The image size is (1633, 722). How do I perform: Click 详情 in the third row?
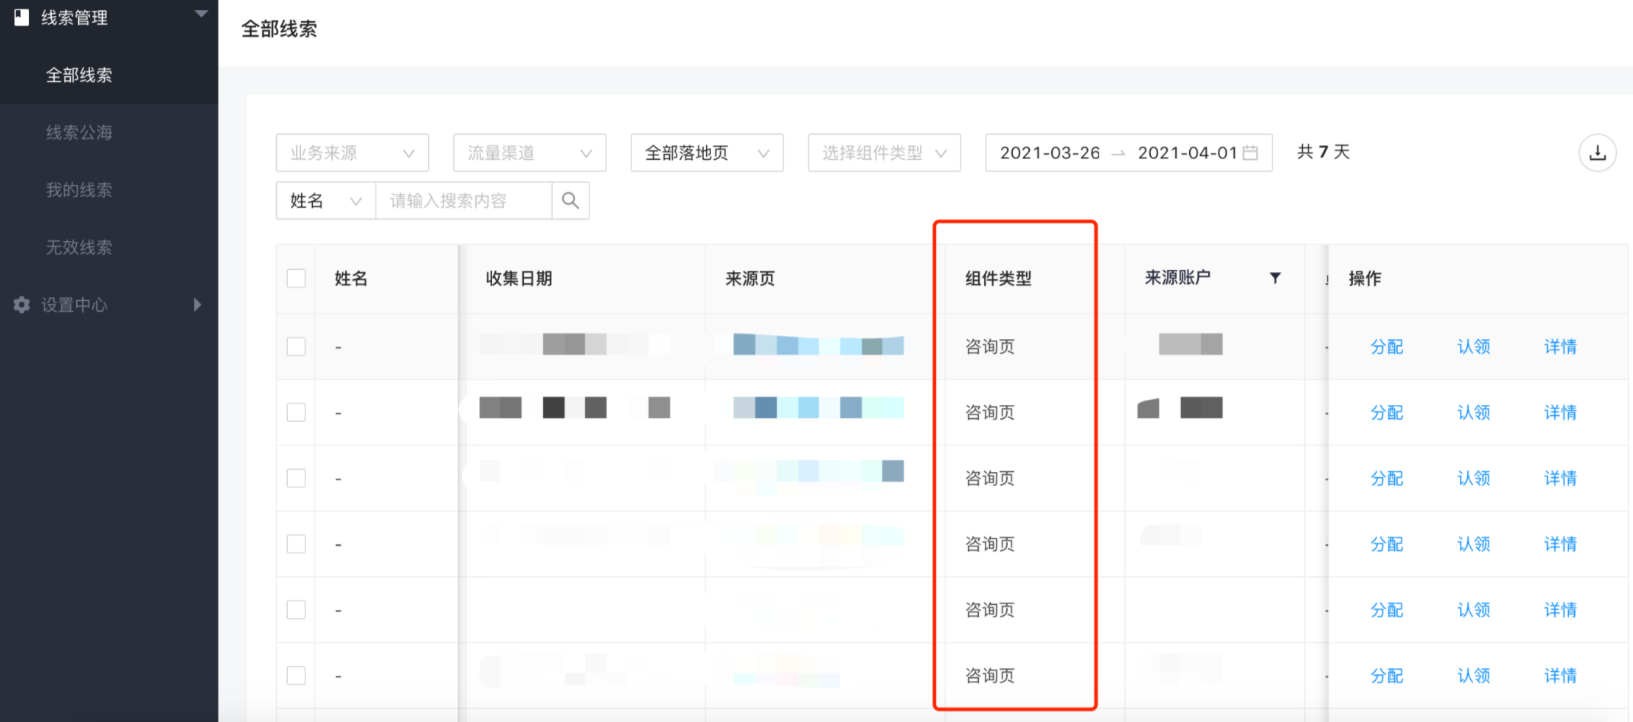click(x=1560, y=479)
